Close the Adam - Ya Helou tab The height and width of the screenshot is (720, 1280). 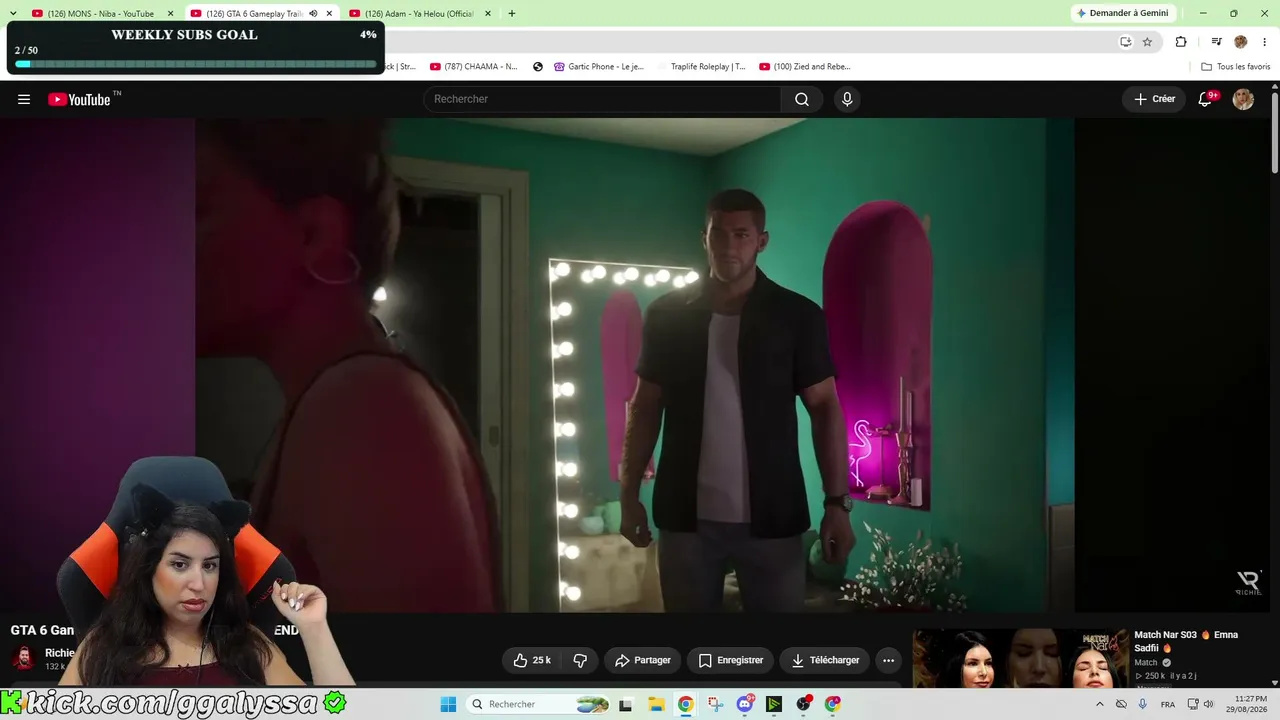[488, 14]
